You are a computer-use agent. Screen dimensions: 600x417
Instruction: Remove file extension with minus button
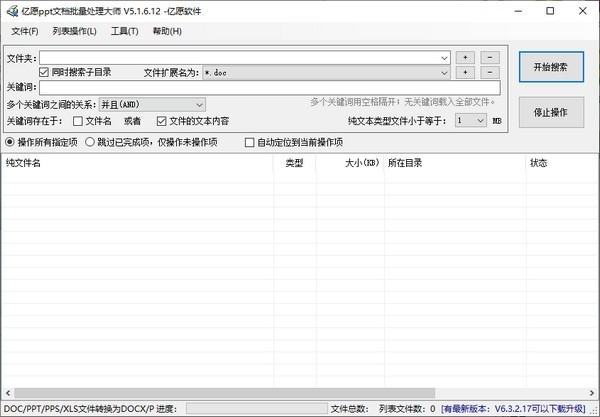tap(490, 72)
